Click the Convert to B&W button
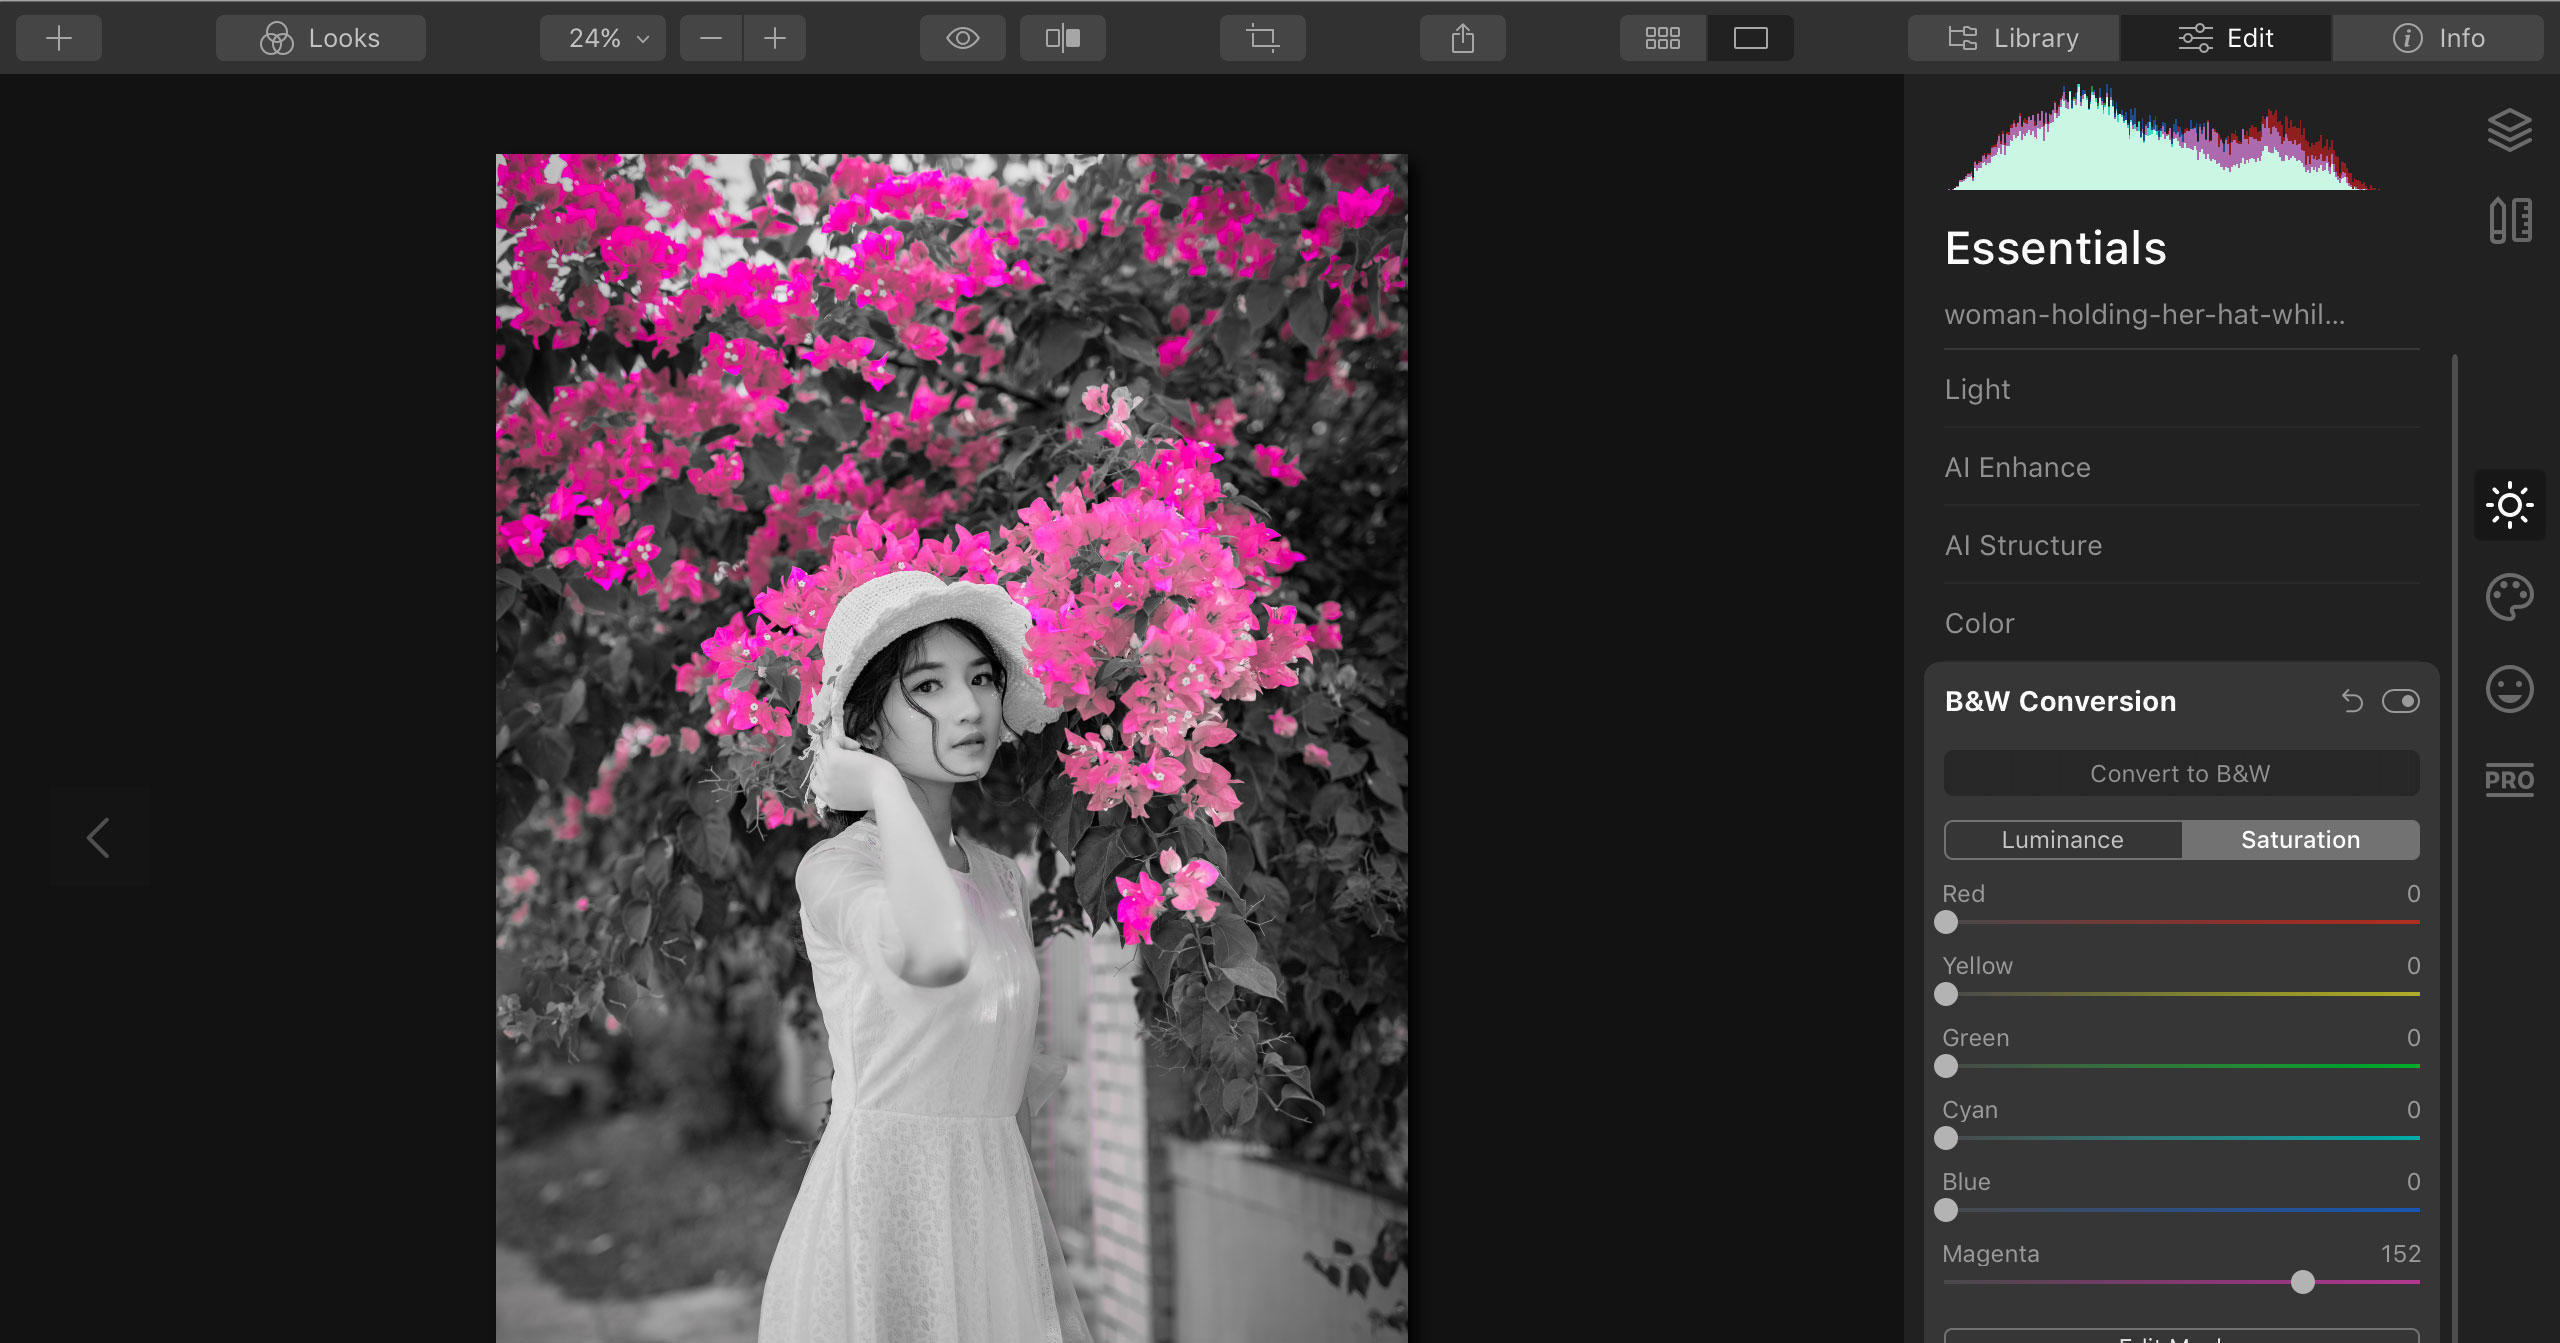The height and width of the screenshot is (1343, 2560). (x=2180, y=773)
